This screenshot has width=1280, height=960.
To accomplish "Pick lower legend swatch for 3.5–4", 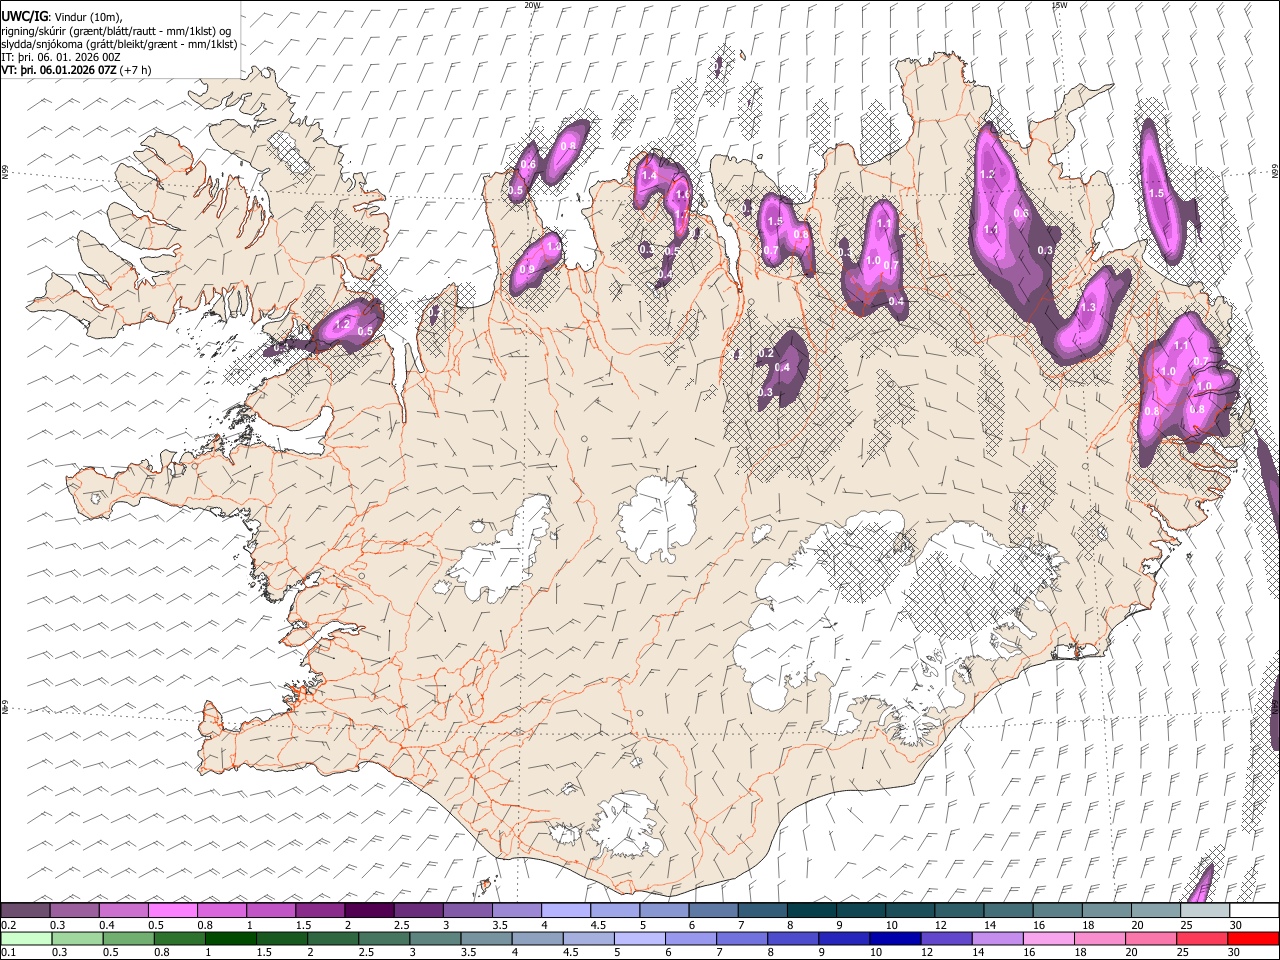I will click(486, 938).
